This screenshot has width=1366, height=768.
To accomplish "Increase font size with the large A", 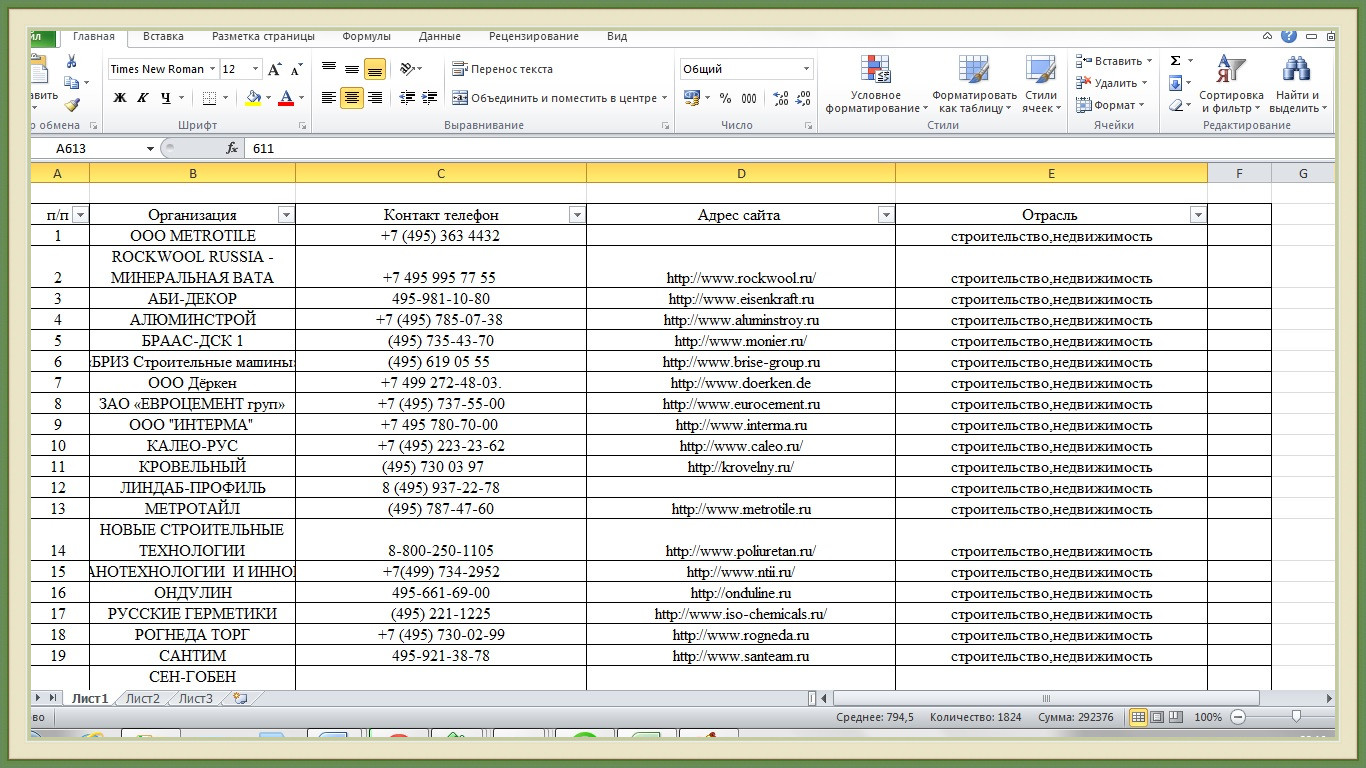I will pos(274,69).
